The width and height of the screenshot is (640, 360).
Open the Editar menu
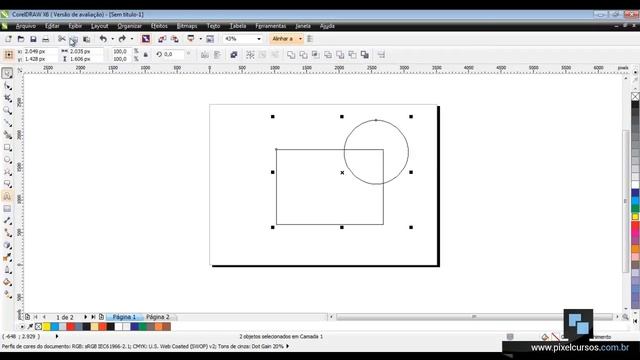(x=52, y=26)
